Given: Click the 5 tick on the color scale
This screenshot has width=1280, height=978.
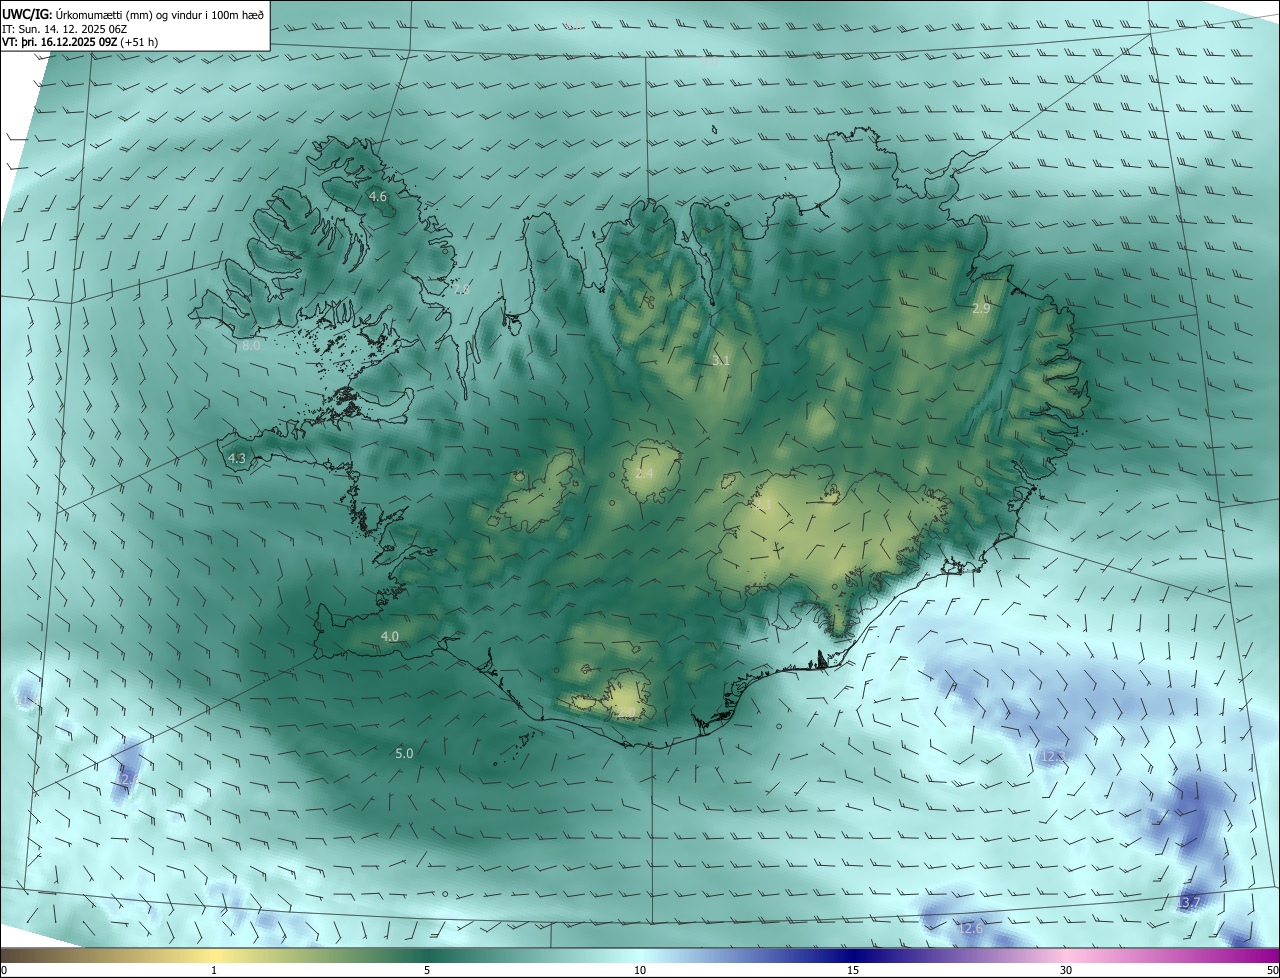Looking at the screenshot, I should click(x=427, y=970).
